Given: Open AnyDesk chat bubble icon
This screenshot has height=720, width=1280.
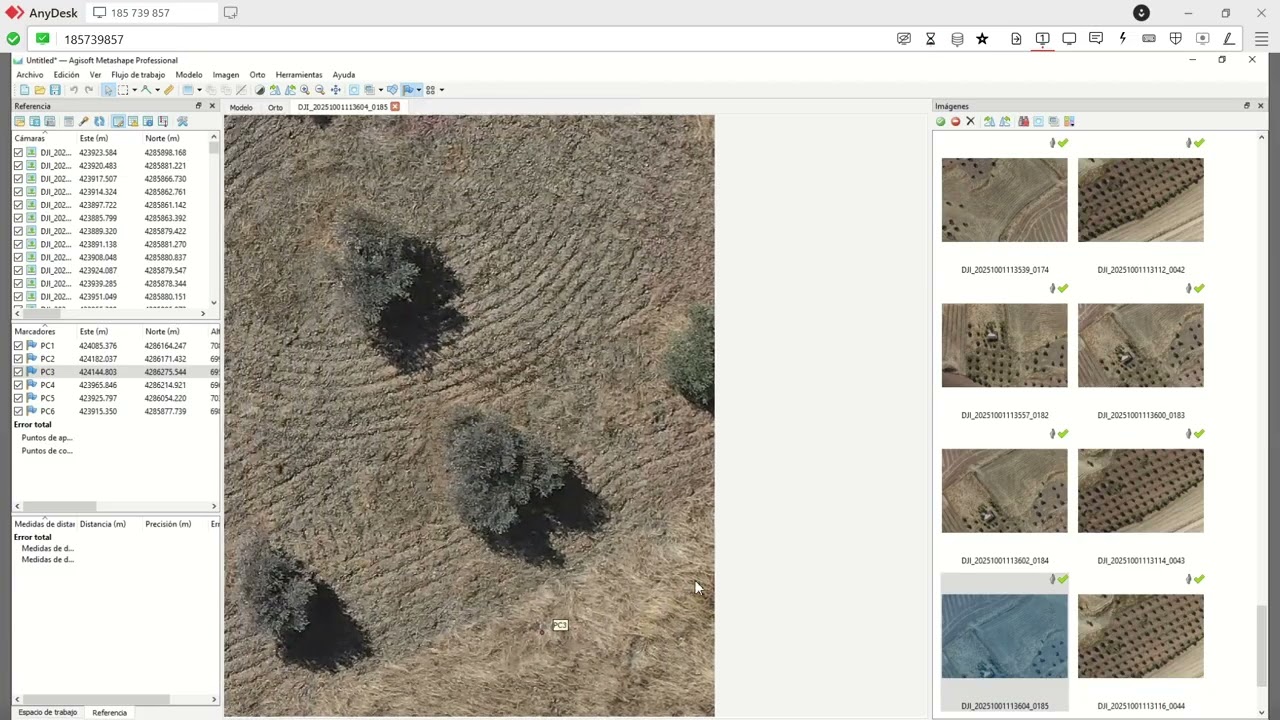Looking at the screenshot, I should [x=1096, y=39].
